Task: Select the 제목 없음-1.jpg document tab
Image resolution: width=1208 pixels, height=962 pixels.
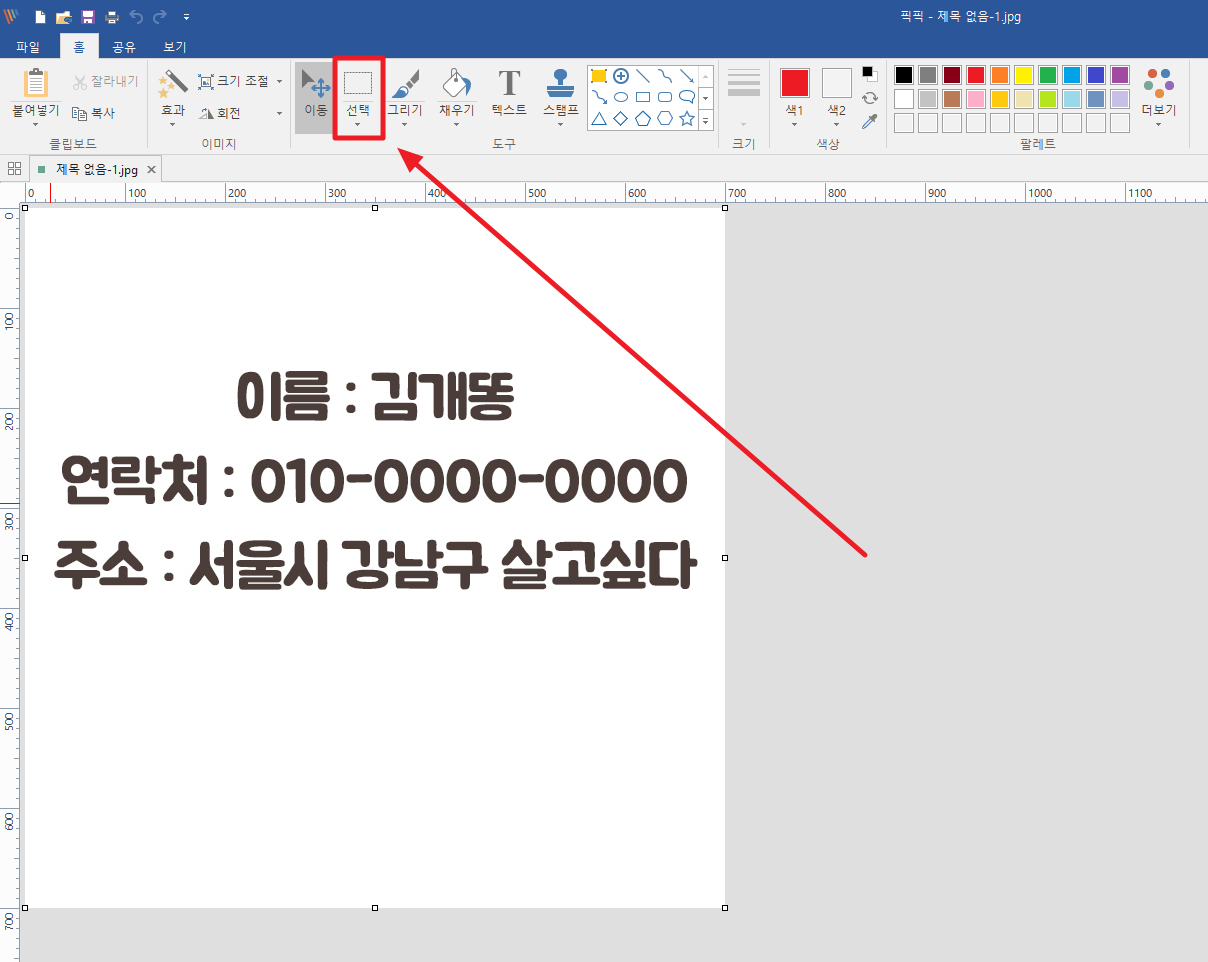Action: (x=96, y=169)
